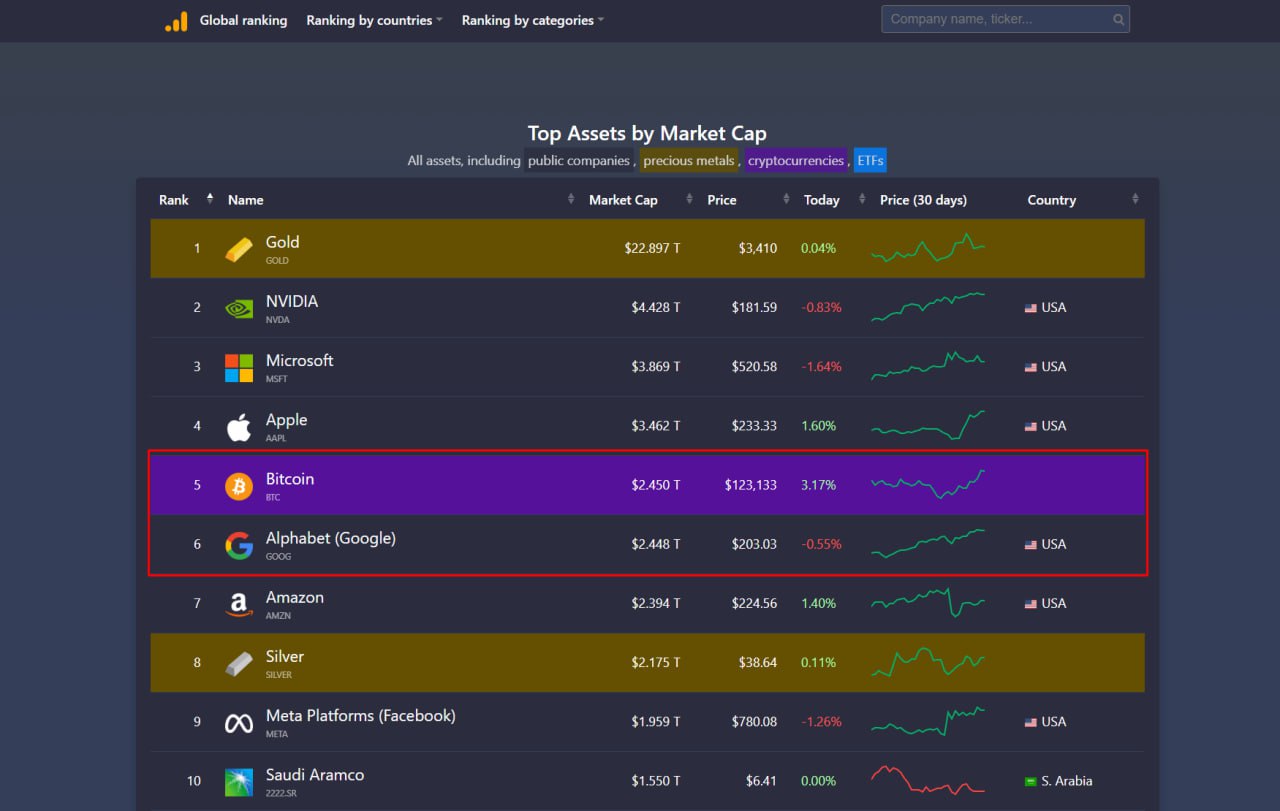Filter by ETFs tag

[870, 160]
